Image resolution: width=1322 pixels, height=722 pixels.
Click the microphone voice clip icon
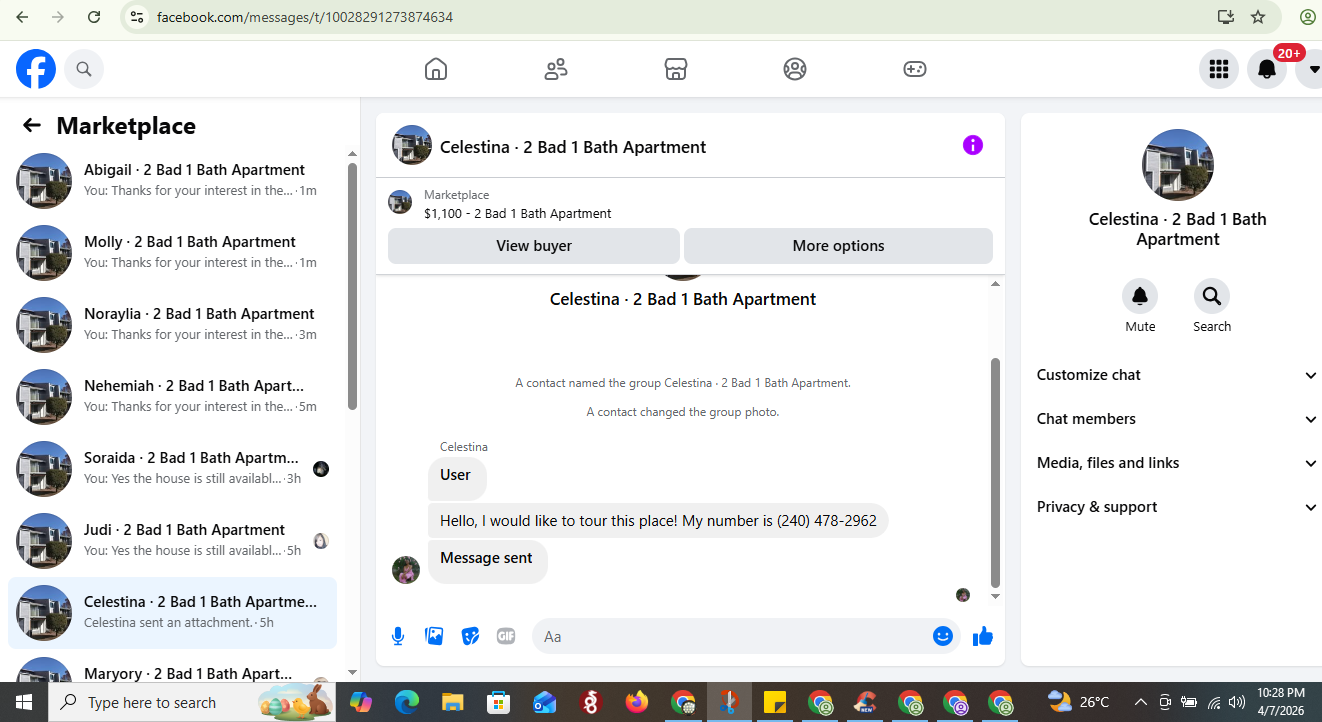point(398,636)
